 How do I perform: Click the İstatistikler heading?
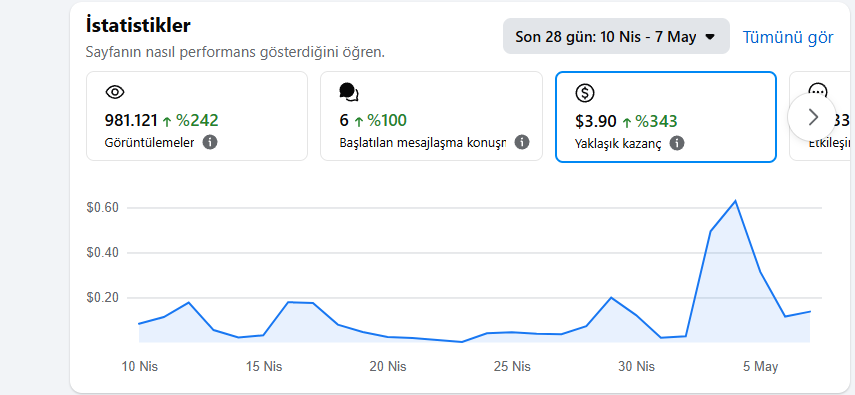pyautogui.click(x=138, y=25)
